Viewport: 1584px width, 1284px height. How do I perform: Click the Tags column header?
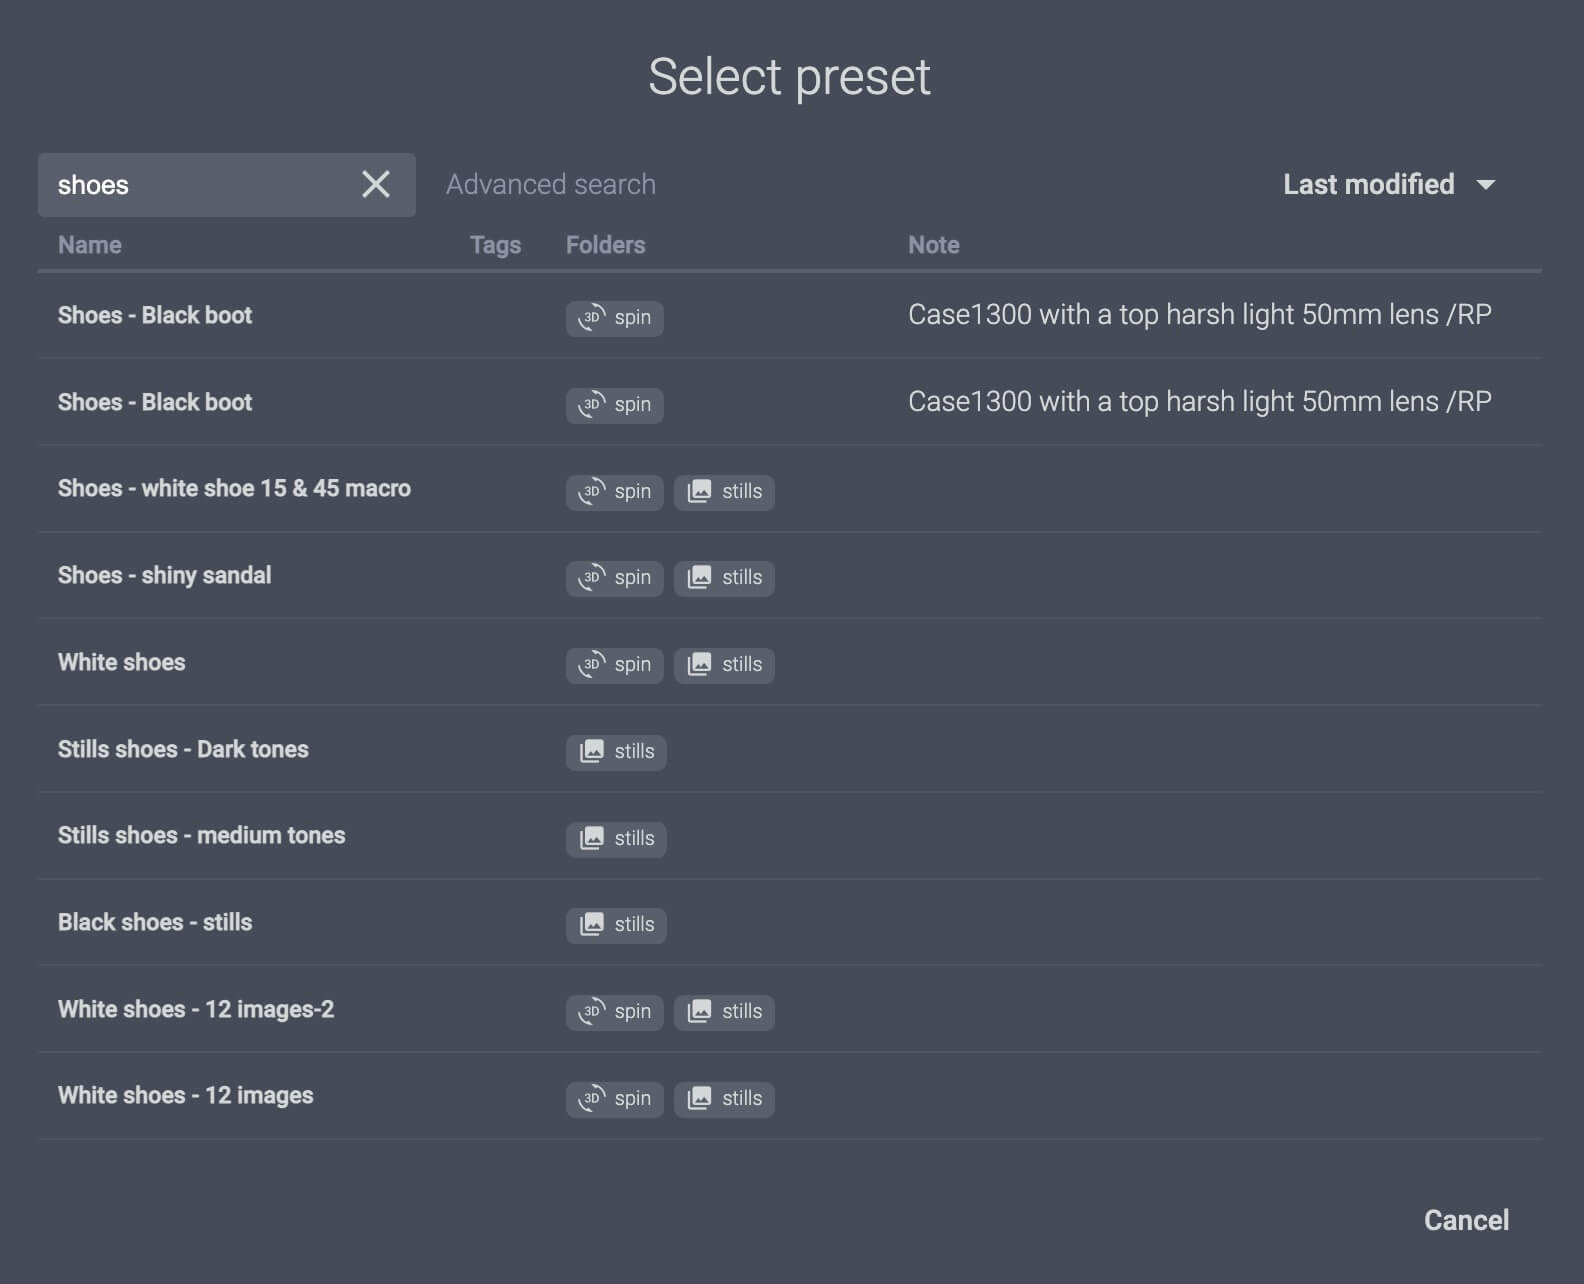coord(495,244)
